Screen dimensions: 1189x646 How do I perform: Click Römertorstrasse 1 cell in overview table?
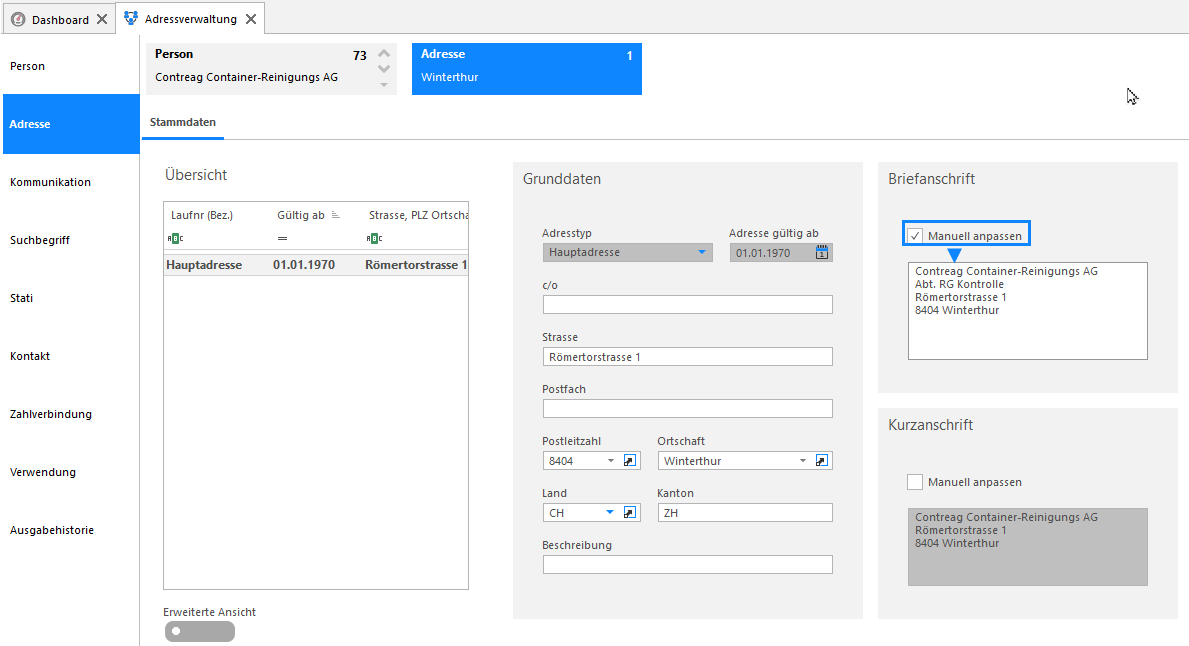416,265
